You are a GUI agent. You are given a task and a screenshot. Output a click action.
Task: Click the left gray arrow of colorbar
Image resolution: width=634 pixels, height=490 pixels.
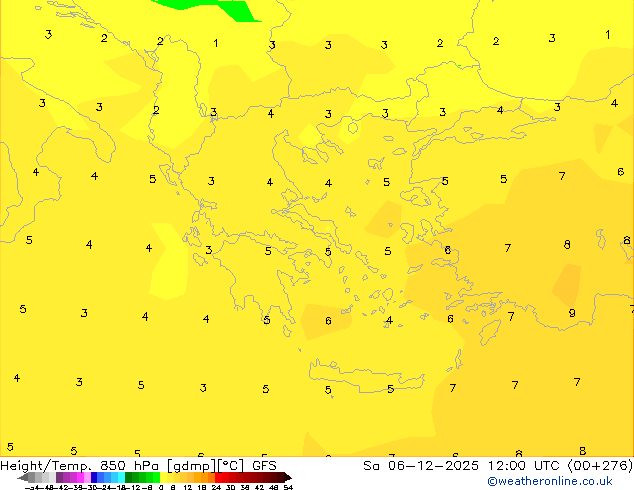tap(23, 478)
